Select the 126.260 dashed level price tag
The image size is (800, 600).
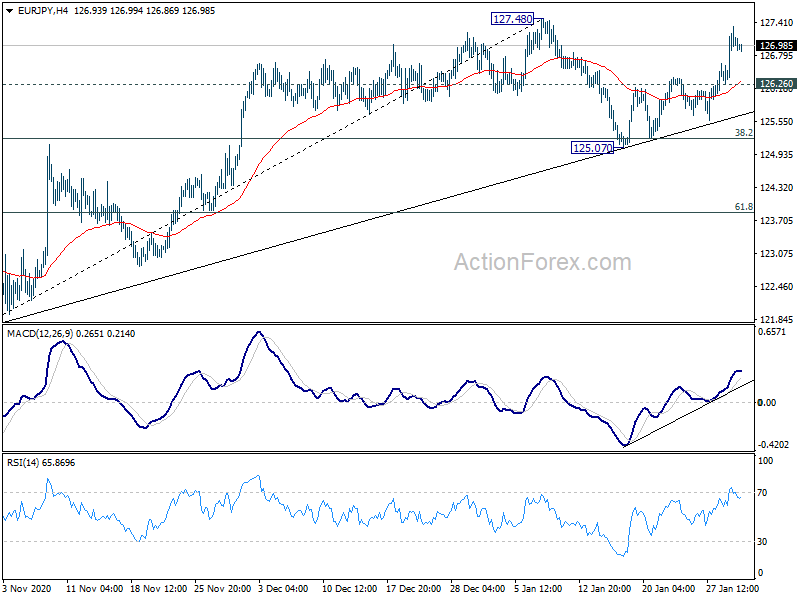tap(776, 84)
